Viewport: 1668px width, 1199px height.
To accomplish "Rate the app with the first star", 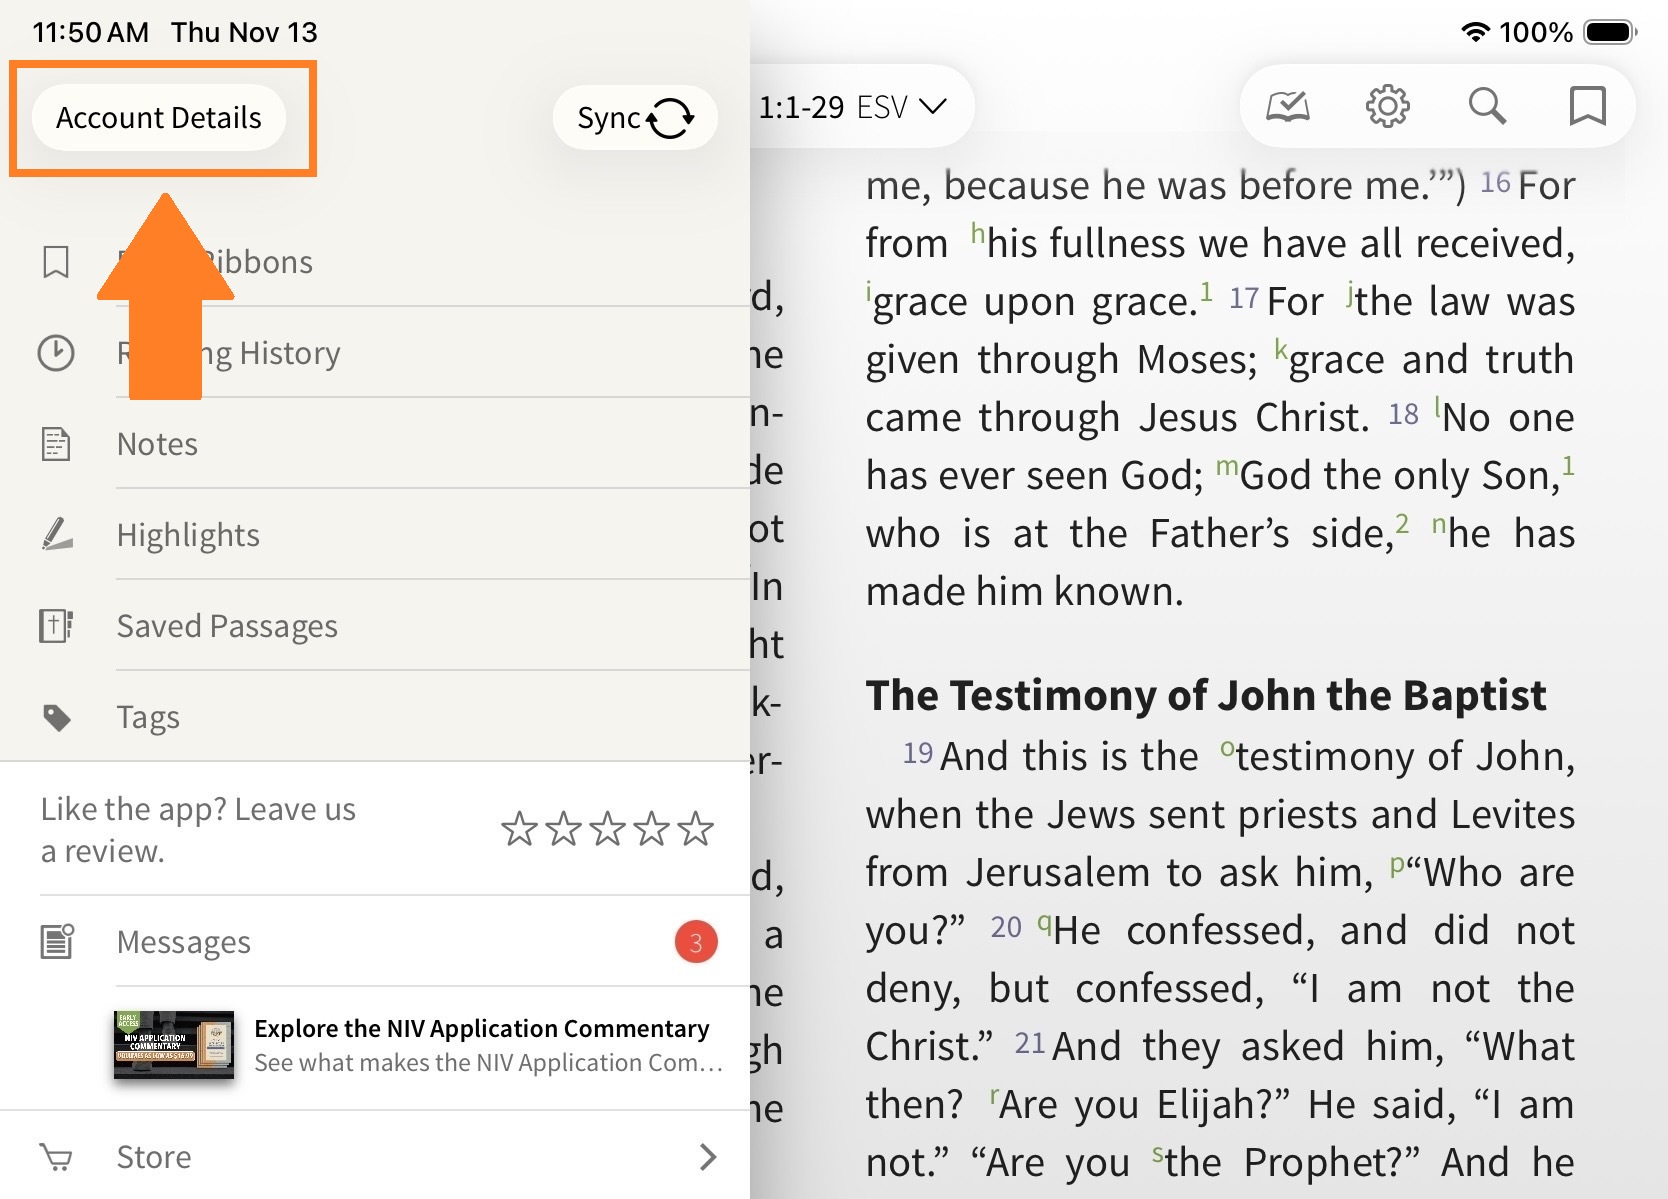I will click(519, 829).
